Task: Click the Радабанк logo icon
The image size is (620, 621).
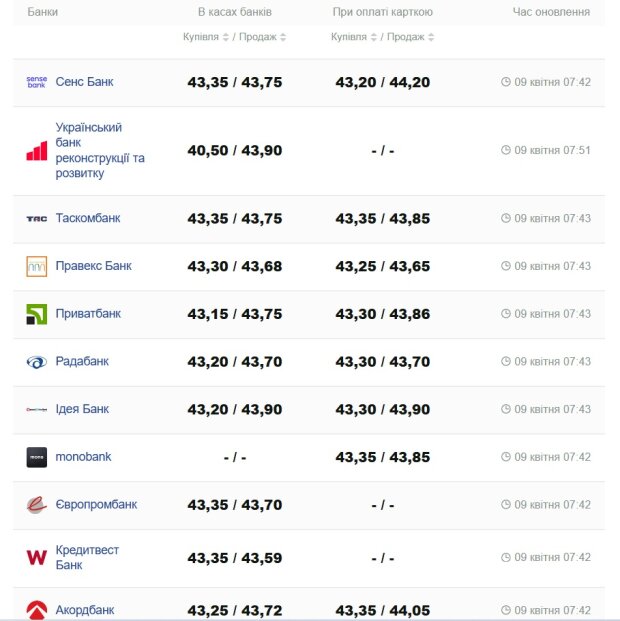Action: pyautogui.click(x=36, y=362)
